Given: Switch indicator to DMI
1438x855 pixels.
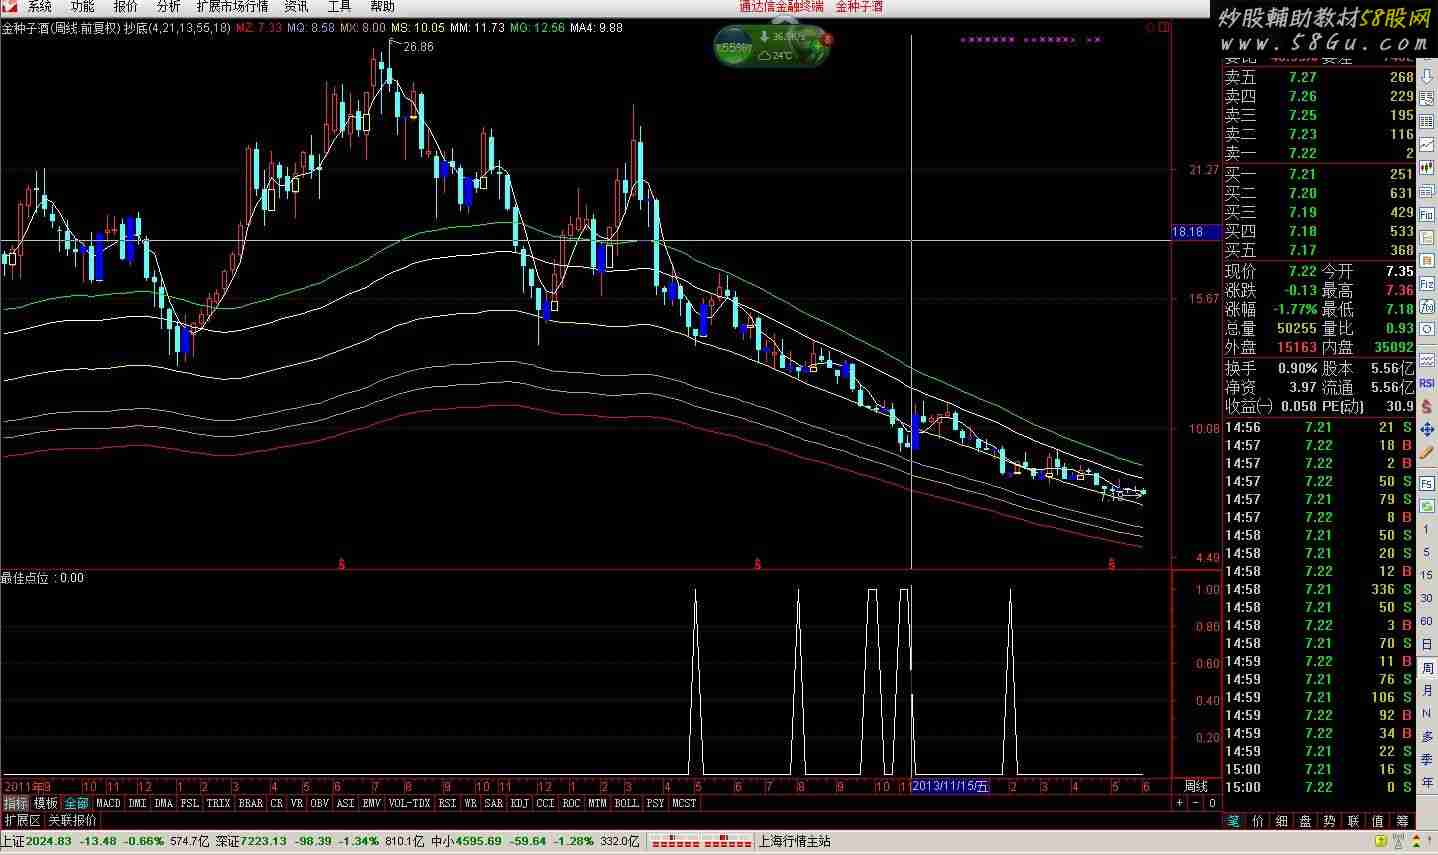Looking at the screenshot, I should click(x=137, y=803).
